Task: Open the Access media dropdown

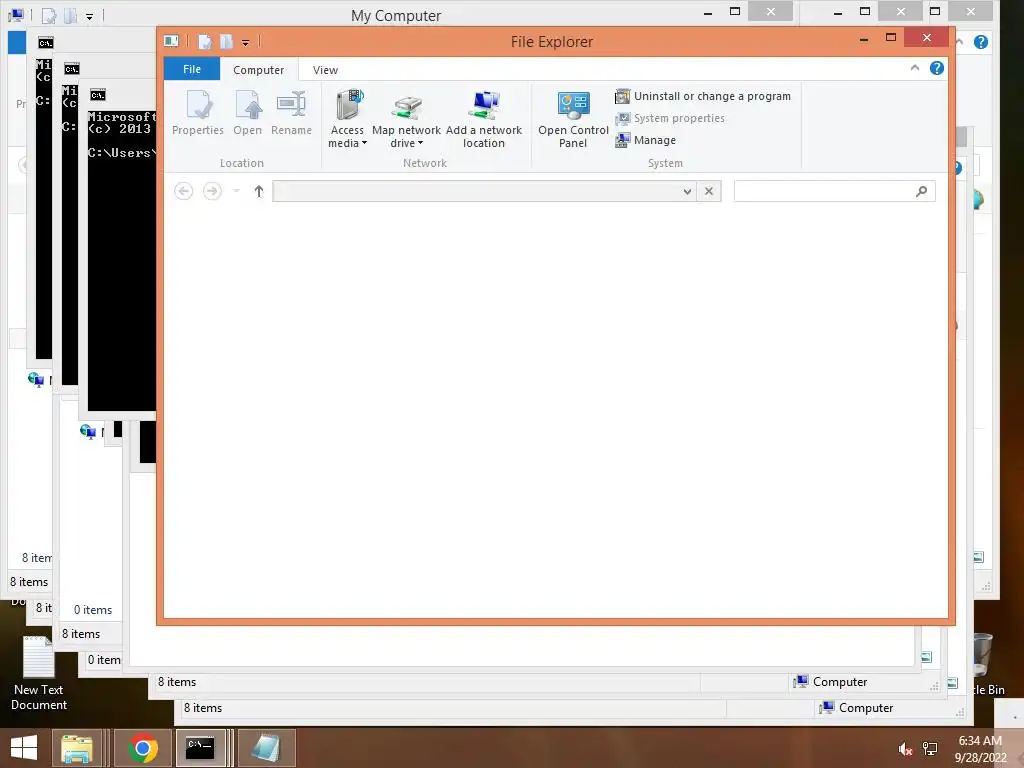Action: pos(347,119)
